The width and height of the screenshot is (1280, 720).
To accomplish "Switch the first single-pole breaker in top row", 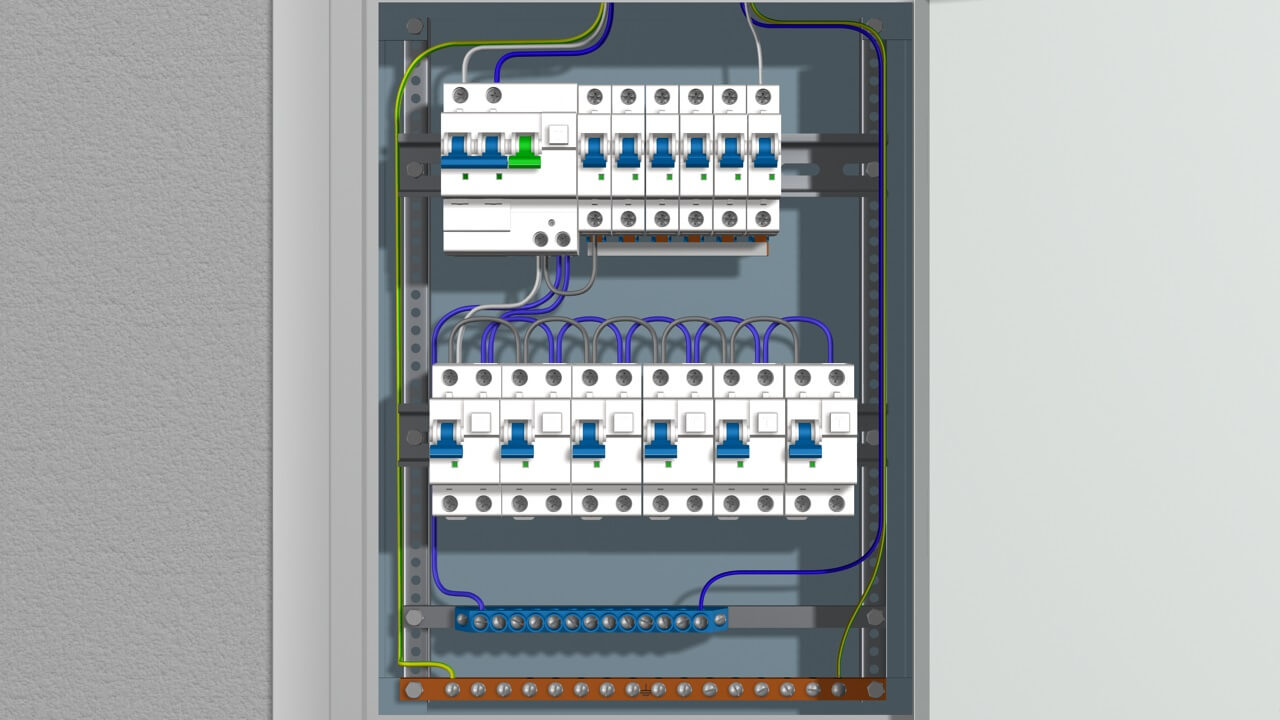I will pos(594,150).
